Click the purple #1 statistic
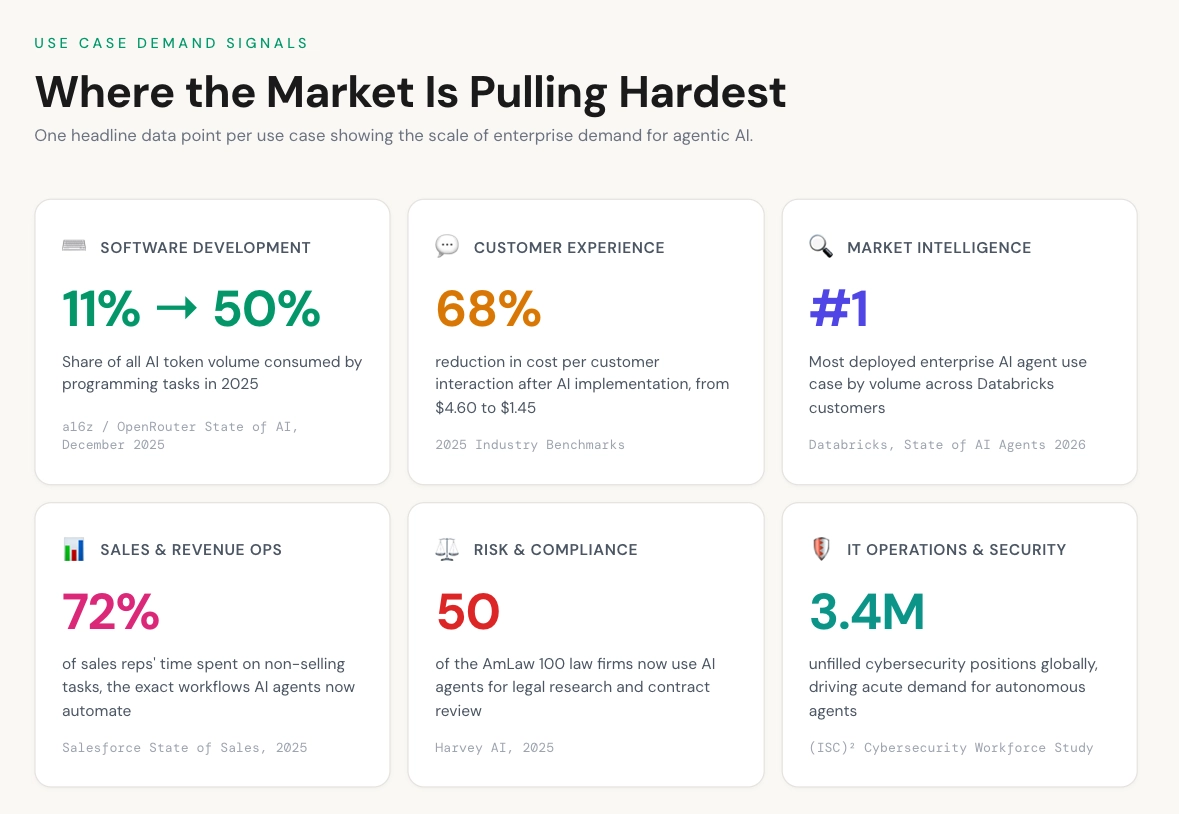The width and height of the screenshot is (1179, 814). [838, 309]
